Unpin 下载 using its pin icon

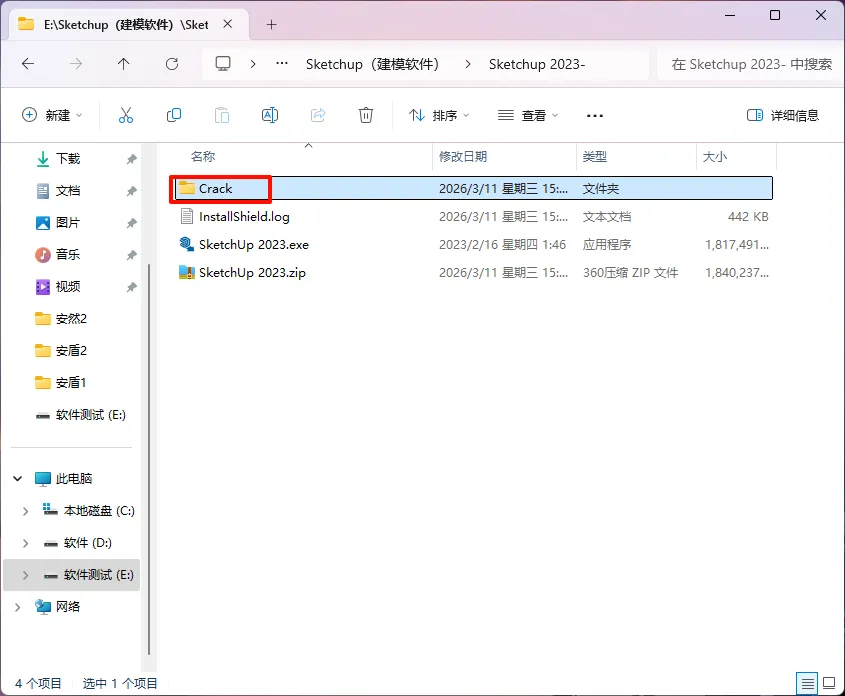[x=131, y=159]
